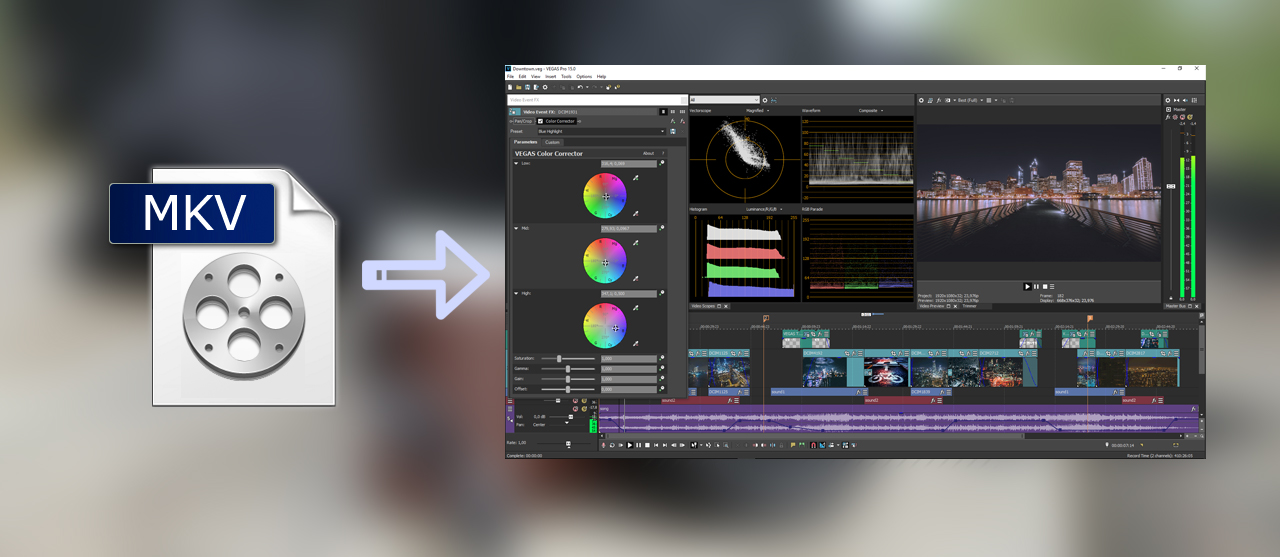This screenshot has width=1280, height=557.
Task: Click the High color wheel
Action: coord(605,326)
